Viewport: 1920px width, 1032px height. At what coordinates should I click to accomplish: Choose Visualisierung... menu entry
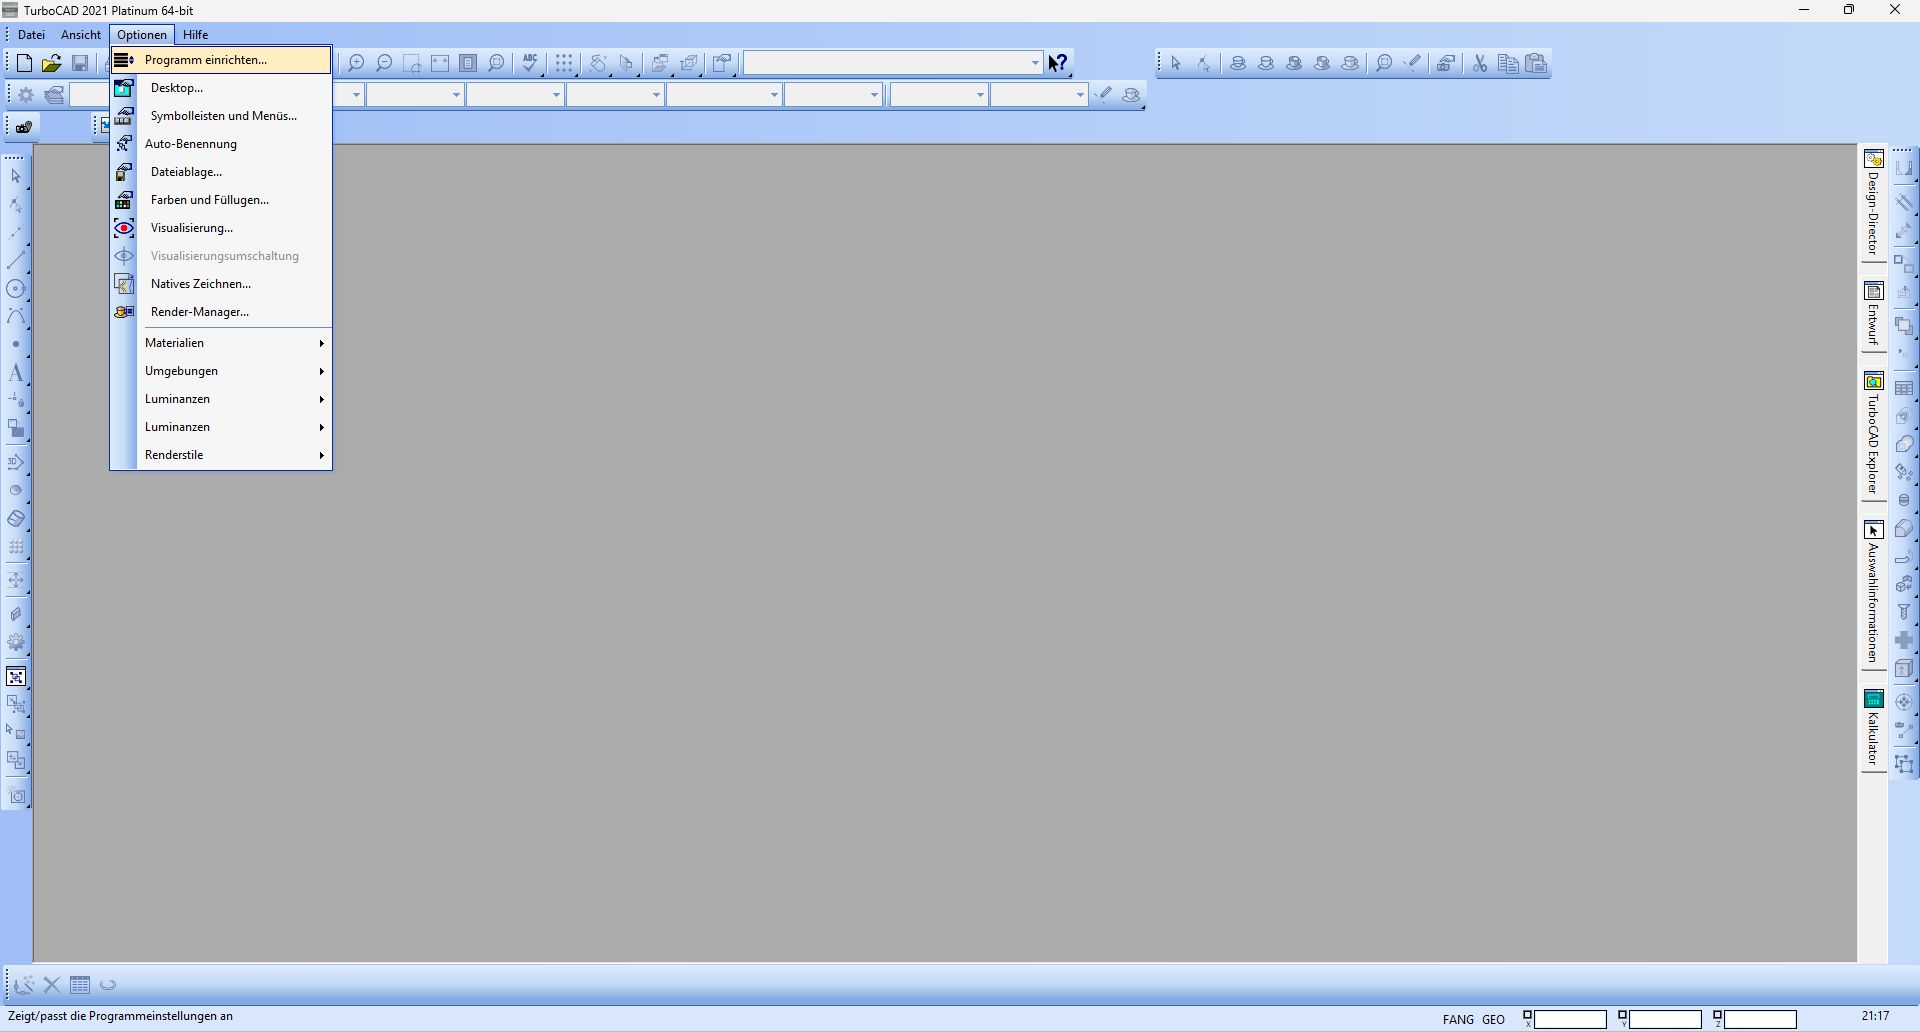221,228
